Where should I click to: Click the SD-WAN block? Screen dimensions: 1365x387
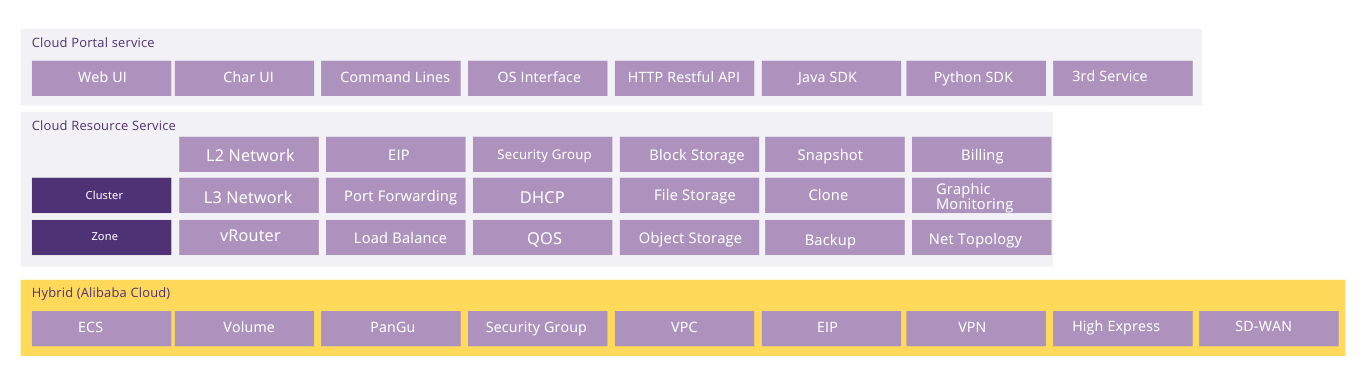1269,328
